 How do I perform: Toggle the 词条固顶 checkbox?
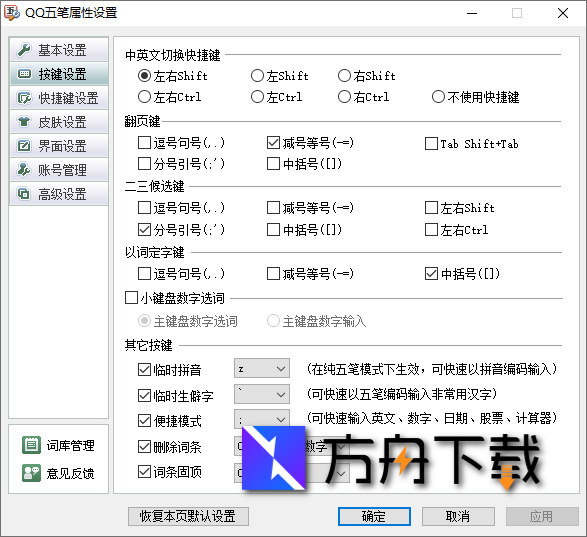click(144, 471)
